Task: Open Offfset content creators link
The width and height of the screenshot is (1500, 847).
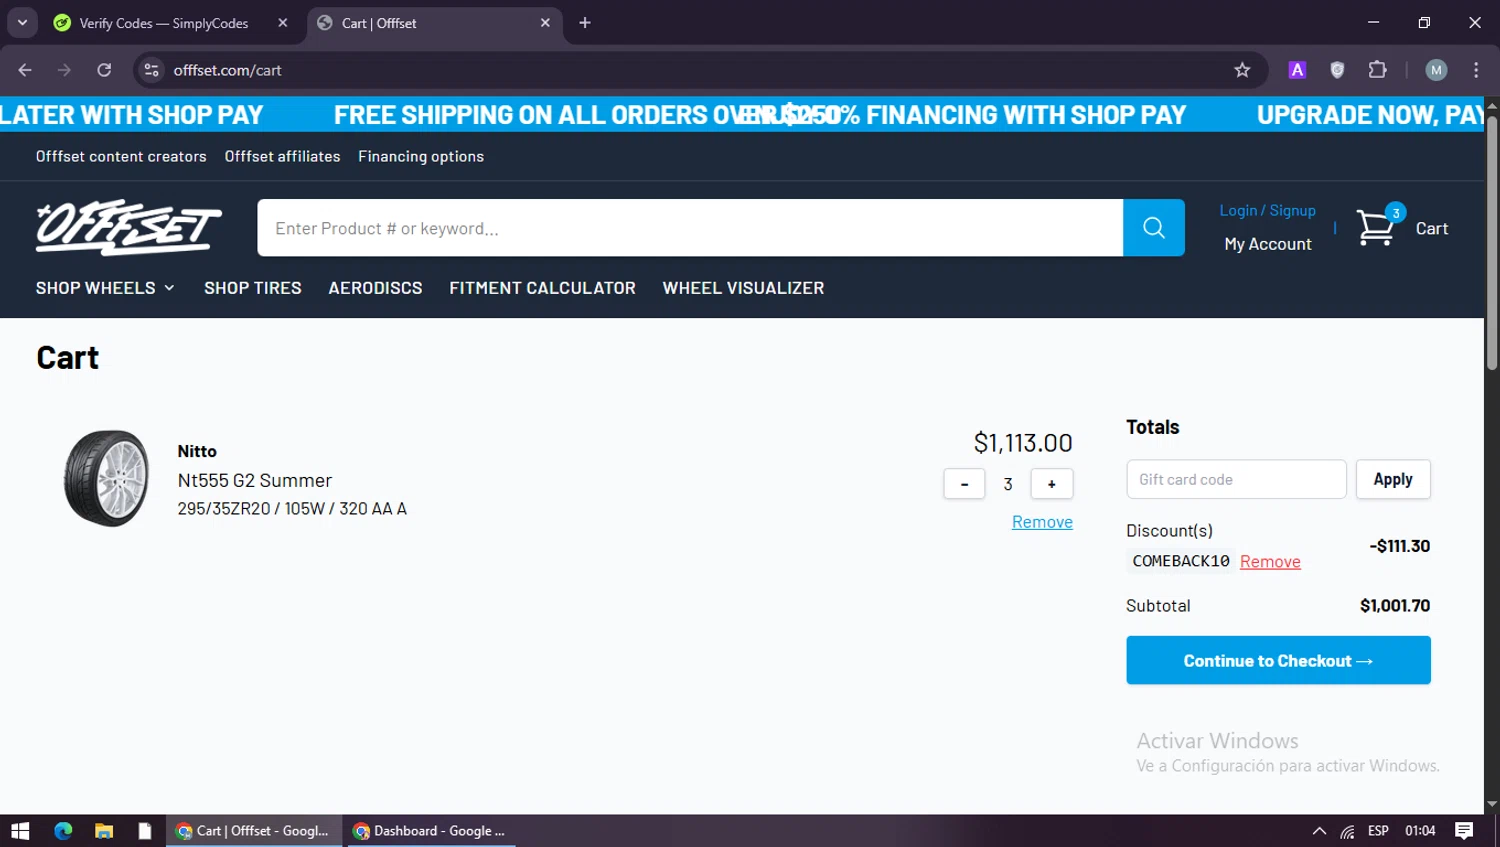Action: pyautogui.click(x=121, y=156)
